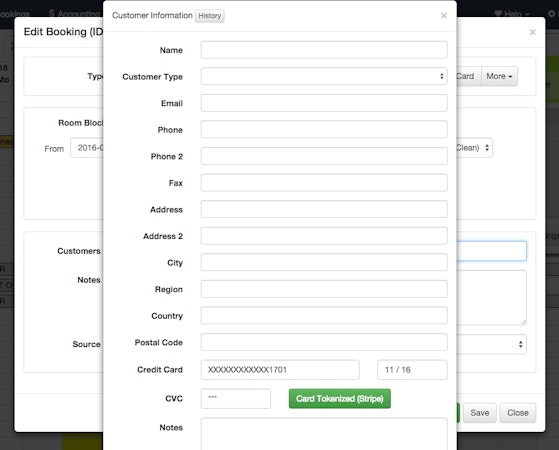Open the customer History button
Image resolution: width=559 pixels, height=450 pixels.
[x=210, y=16]
